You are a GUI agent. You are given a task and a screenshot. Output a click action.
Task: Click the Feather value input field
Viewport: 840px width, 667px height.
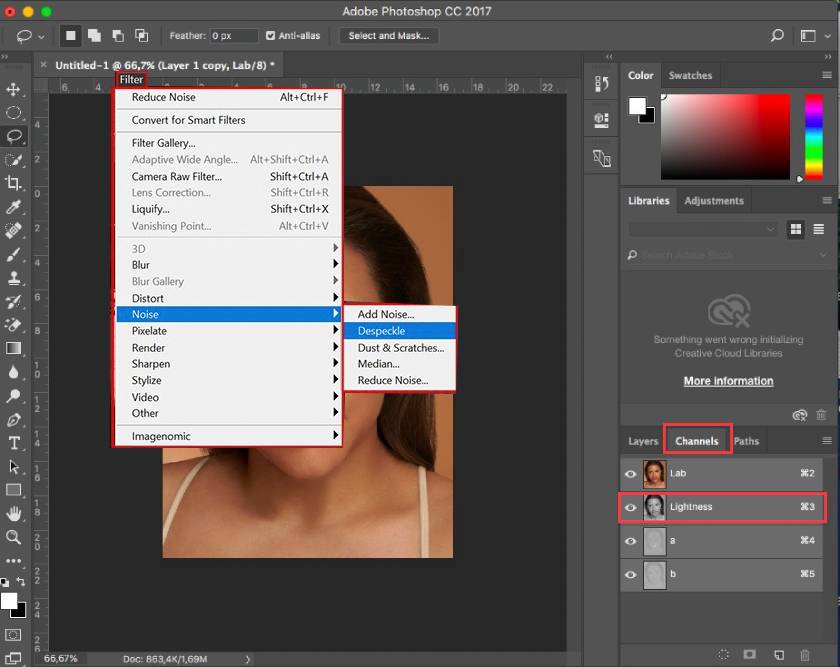[x=233, y=36]
